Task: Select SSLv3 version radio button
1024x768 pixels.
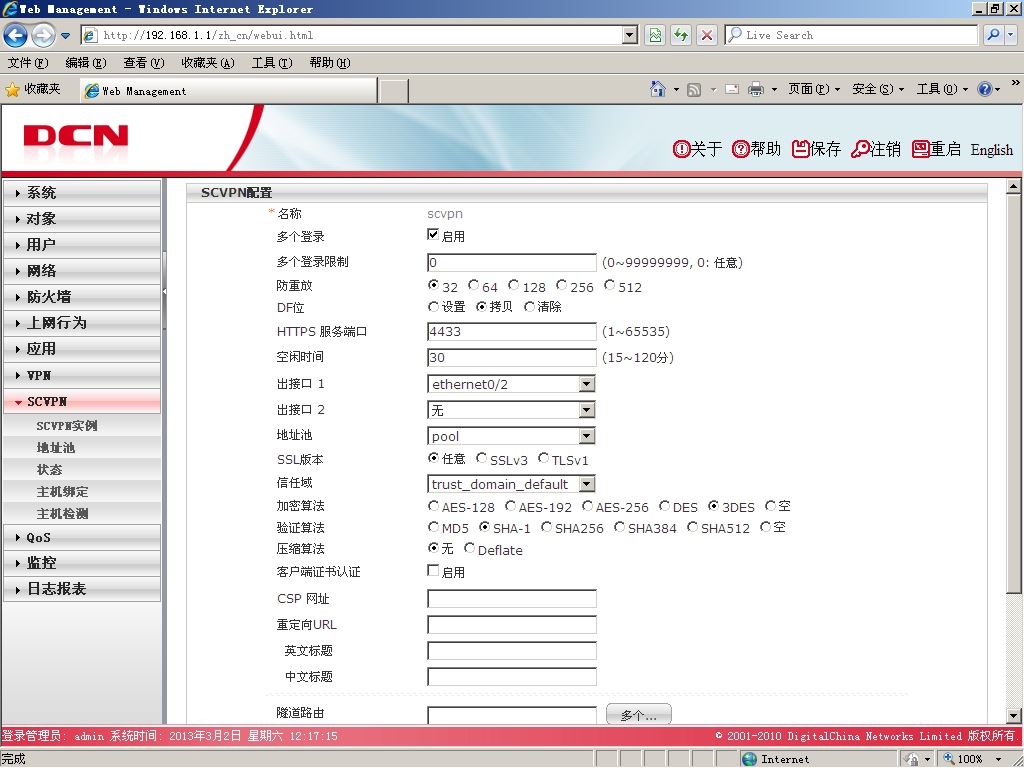Action: pos(481,458)
